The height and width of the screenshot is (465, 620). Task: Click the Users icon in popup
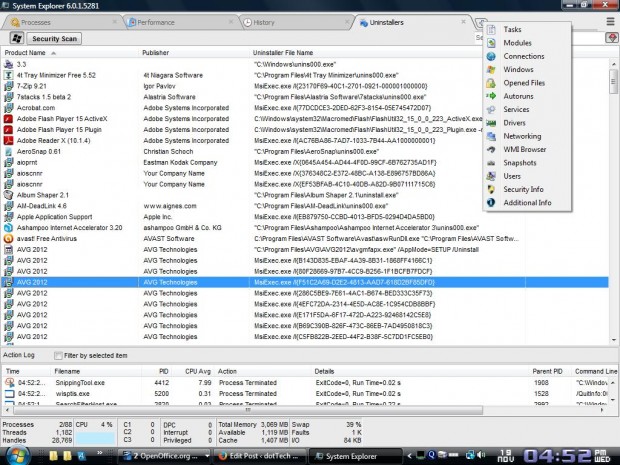click(x=491, y=176)
